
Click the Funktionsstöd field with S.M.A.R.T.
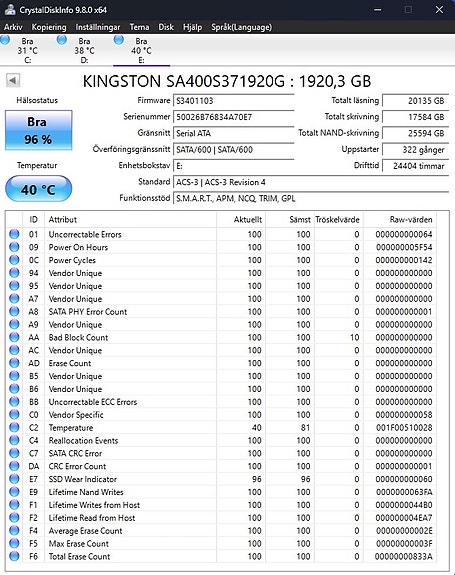[311, 198]
